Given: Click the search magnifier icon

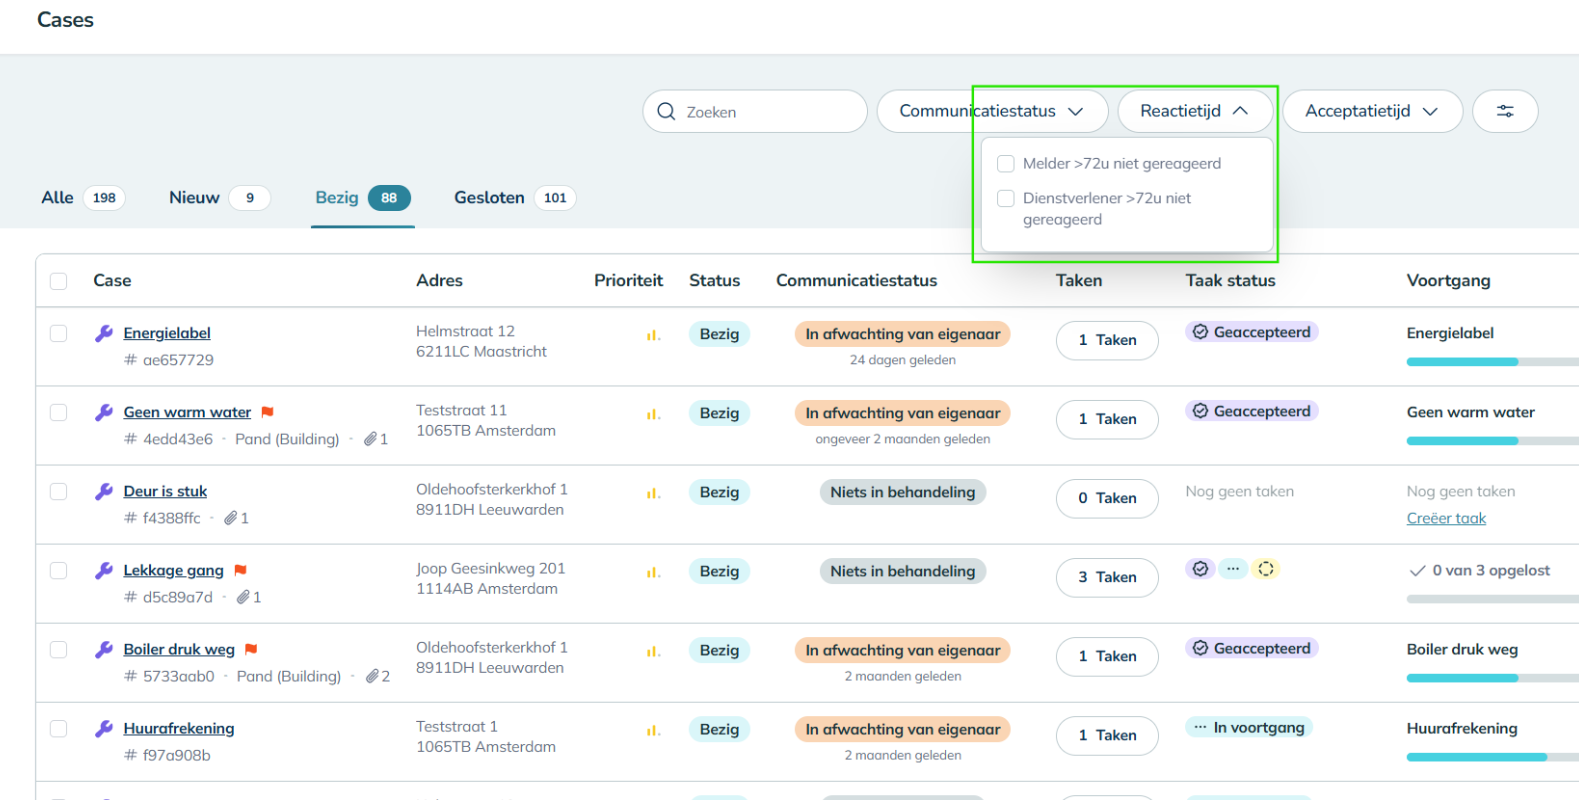Looking at the screenshot, I should (666, 111).
